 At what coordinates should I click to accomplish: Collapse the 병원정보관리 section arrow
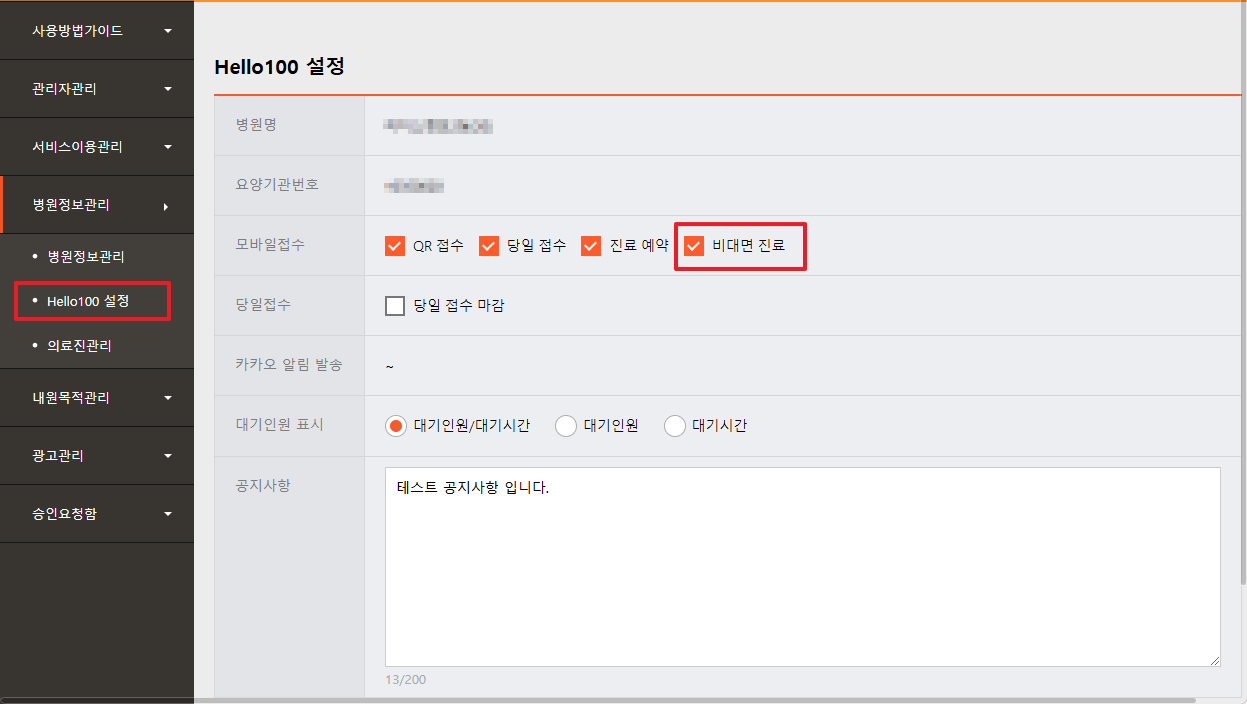[166, 206]
